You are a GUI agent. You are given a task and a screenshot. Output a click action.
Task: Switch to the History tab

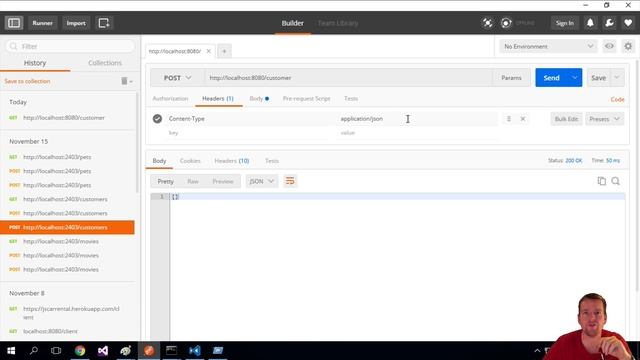click(x=35, y=63)
